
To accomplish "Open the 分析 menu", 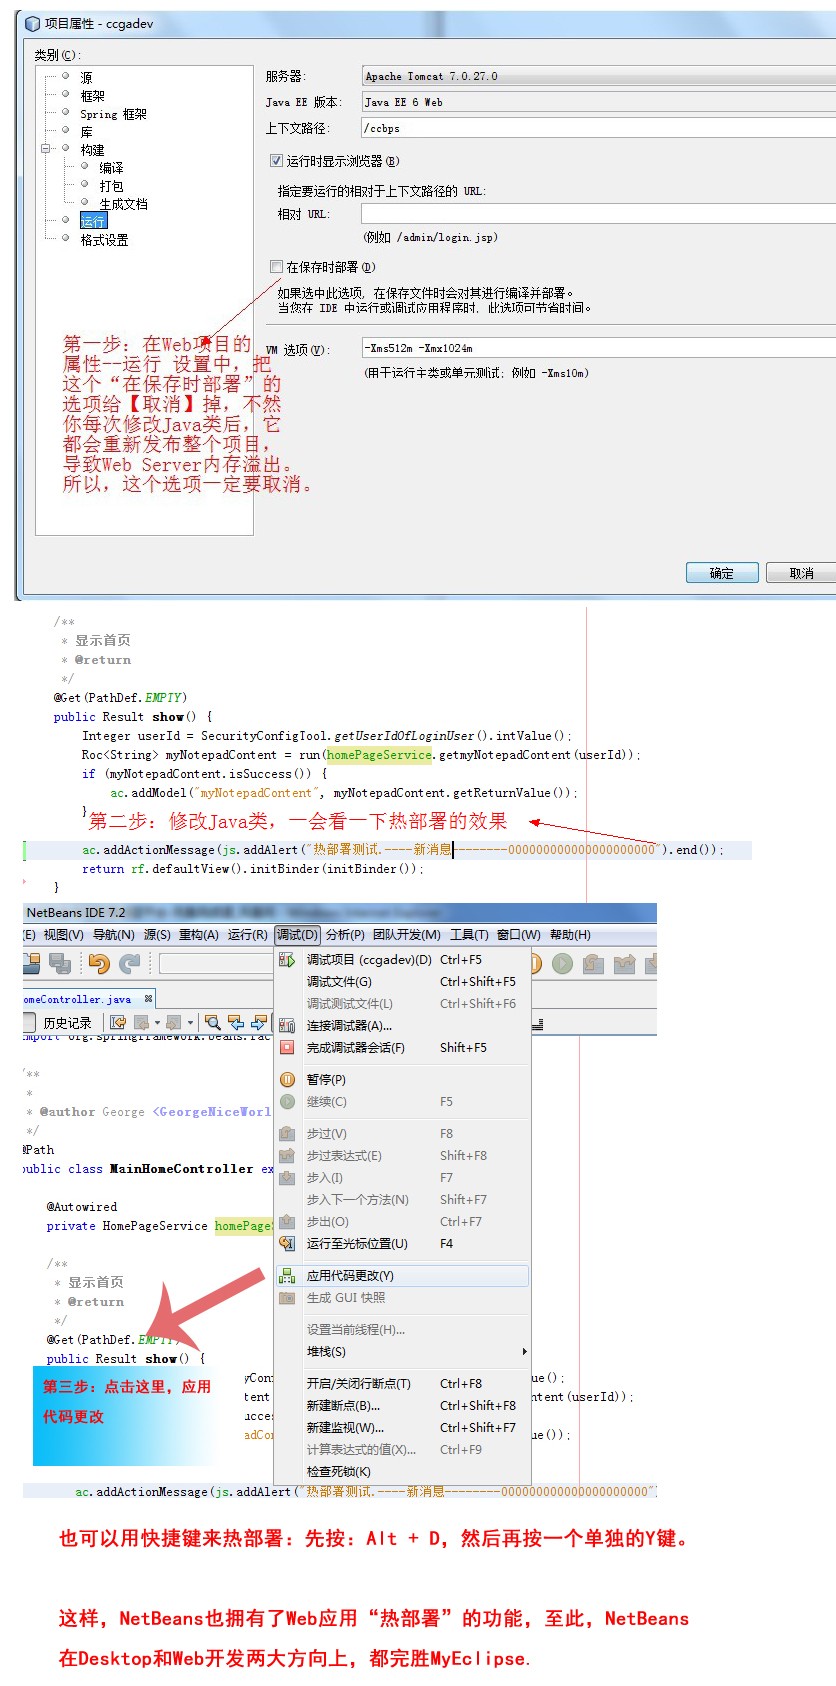I will coord(345,935).
